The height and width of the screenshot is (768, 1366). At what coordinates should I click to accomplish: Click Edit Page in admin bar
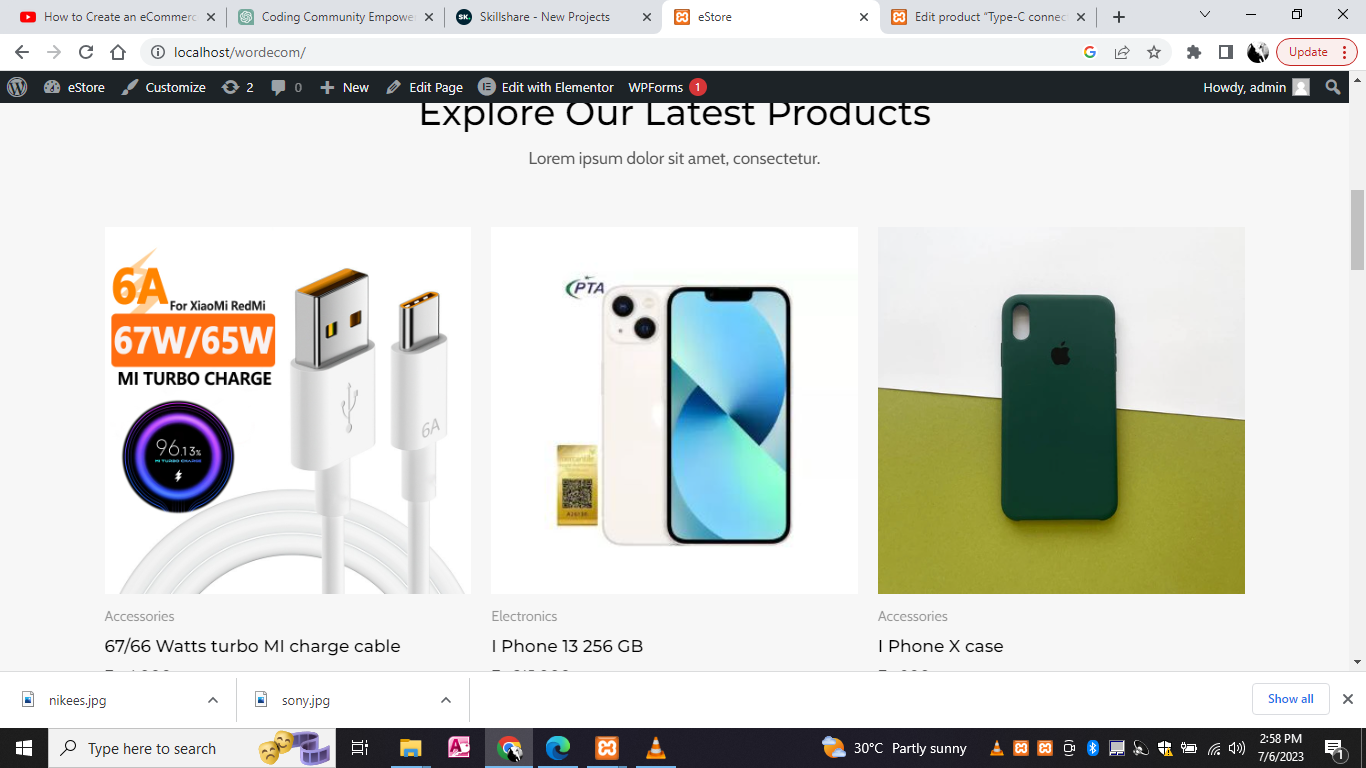(424, 87)
